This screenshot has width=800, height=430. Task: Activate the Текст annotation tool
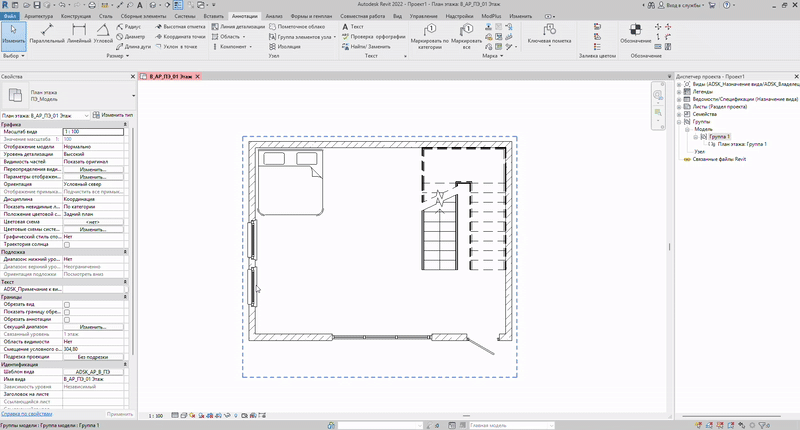tap(353, 26)
